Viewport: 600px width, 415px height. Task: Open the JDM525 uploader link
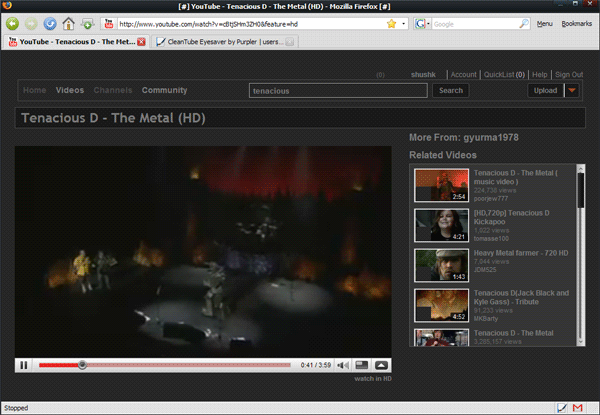click(x=485, y=270)
